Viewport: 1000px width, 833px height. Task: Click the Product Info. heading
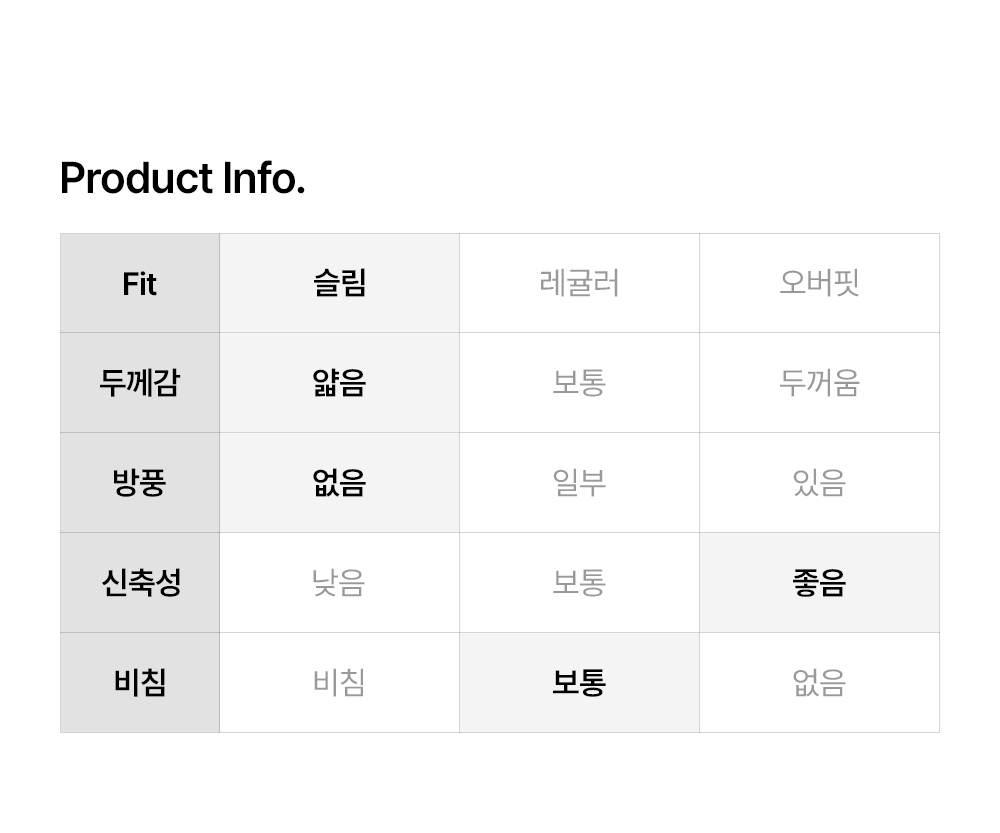[182, 179]
